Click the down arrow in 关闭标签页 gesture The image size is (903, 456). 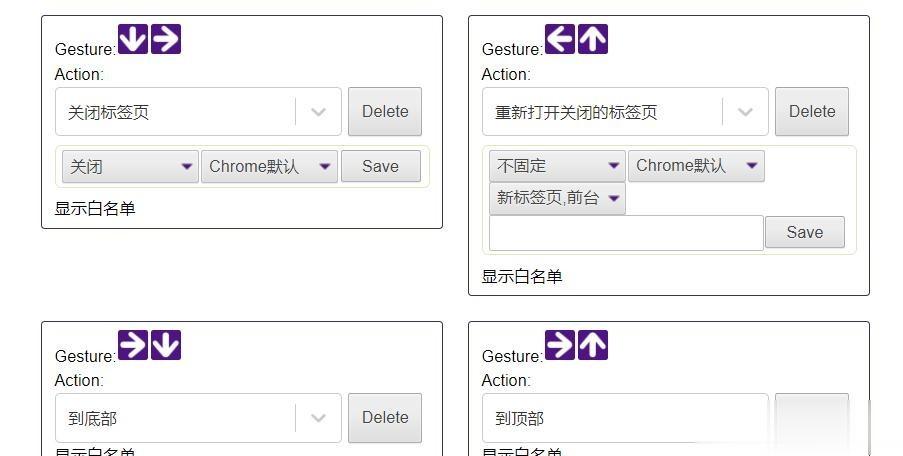point(133,40)
